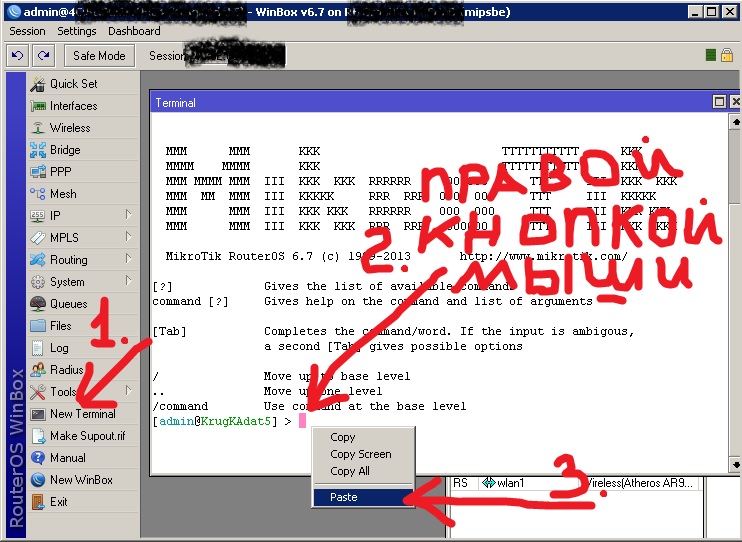Open the Dashboard menu
Viewport: 742px width, 542px height.
(134, 31)
